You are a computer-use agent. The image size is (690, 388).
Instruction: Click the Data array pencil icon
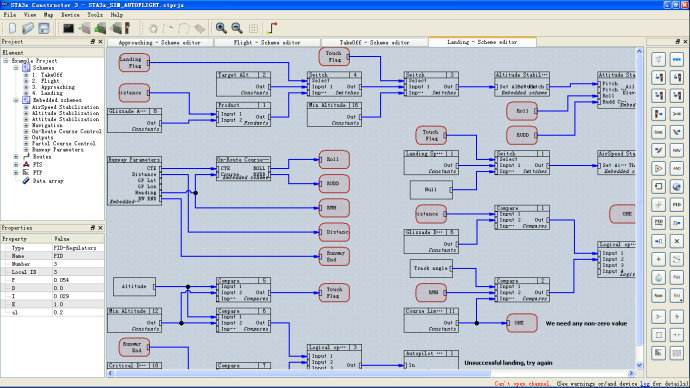[26, 181]
